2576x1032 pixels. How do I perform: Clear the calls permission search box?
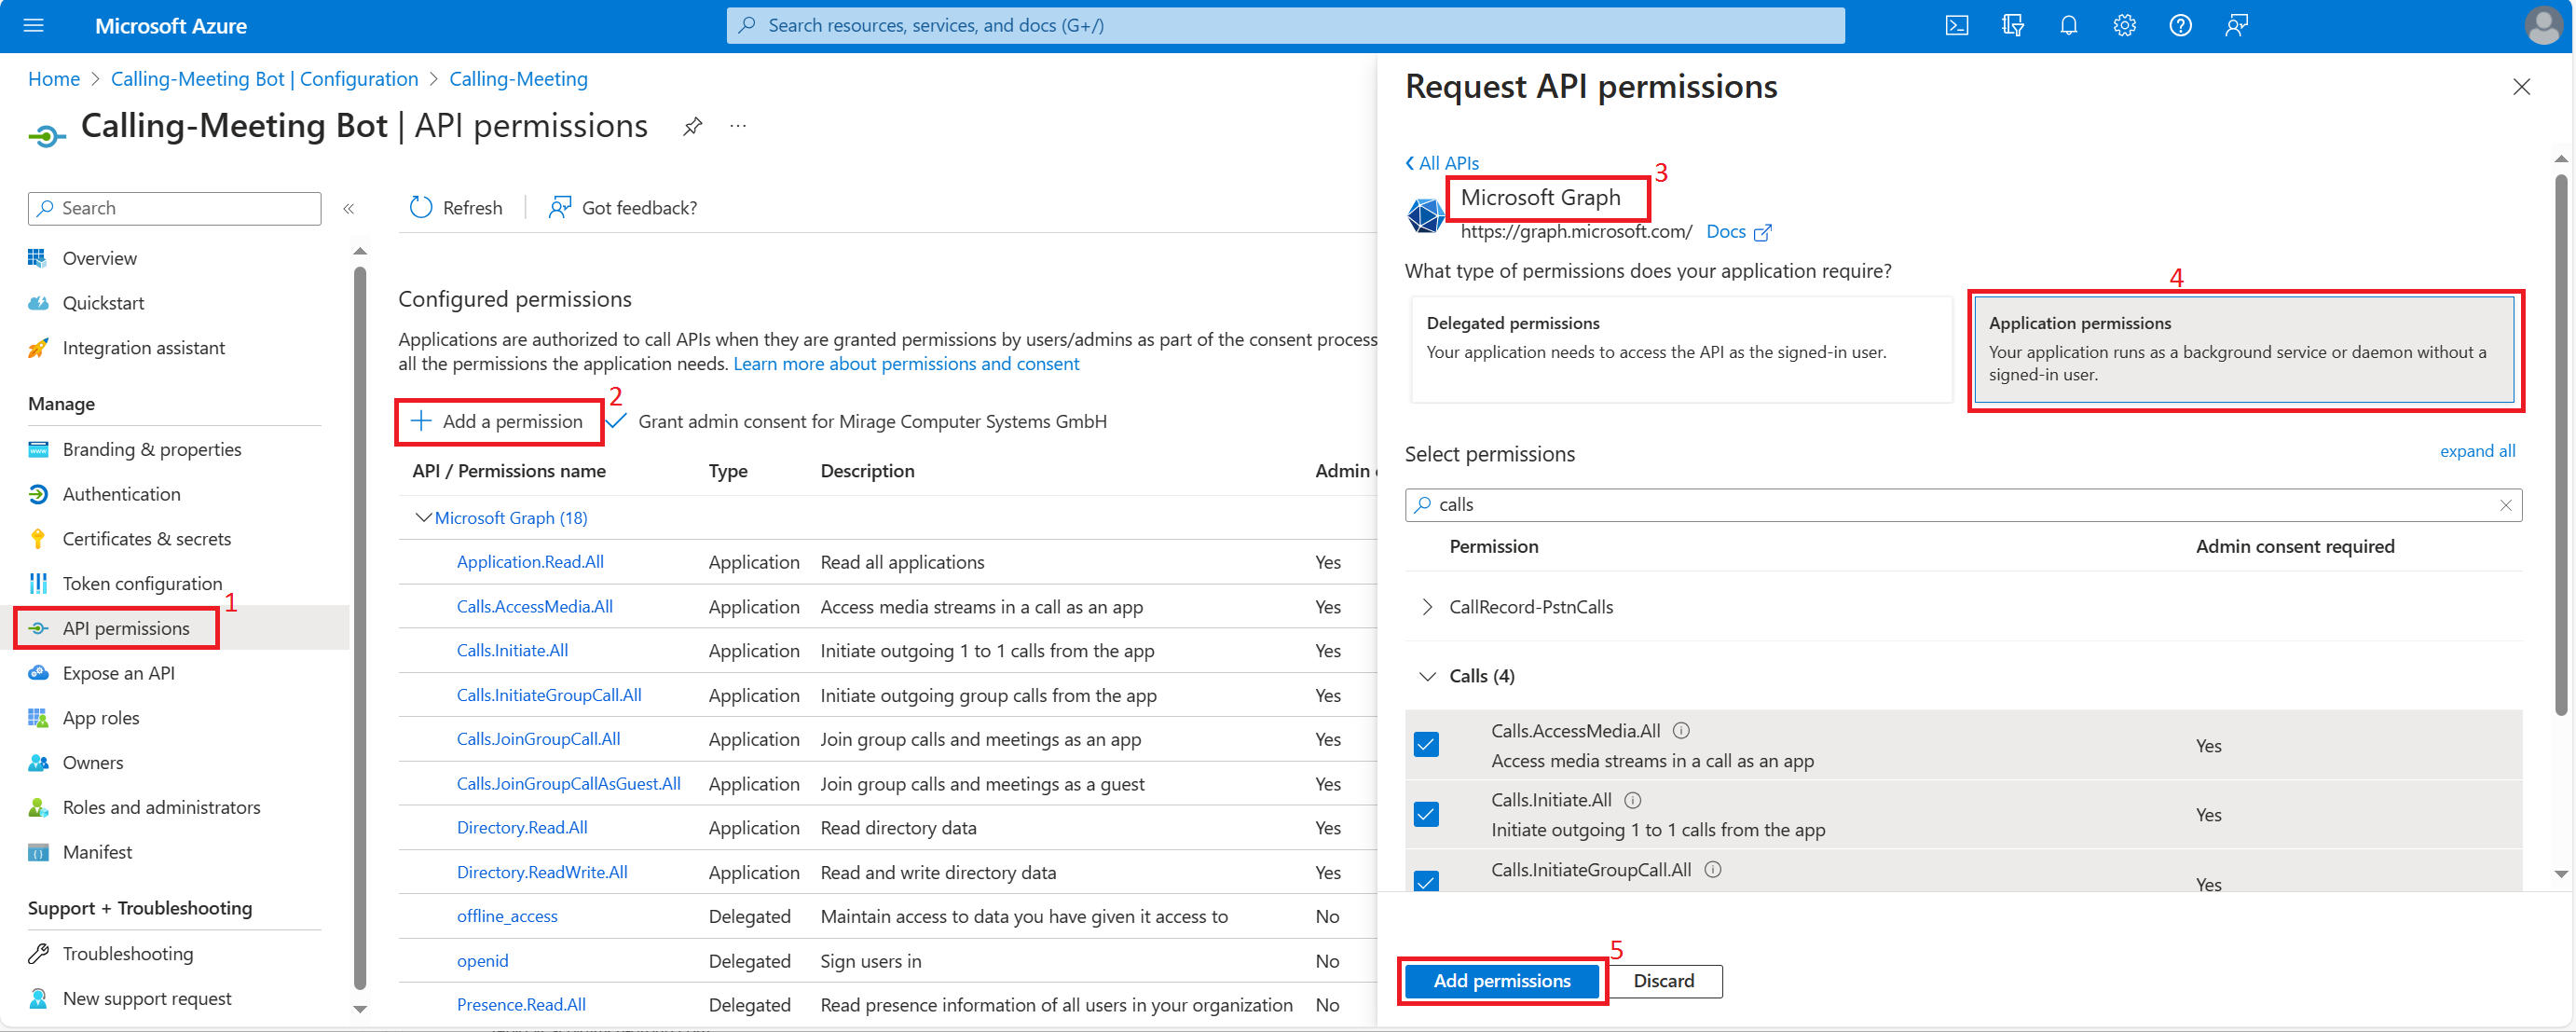point(2505,505)
